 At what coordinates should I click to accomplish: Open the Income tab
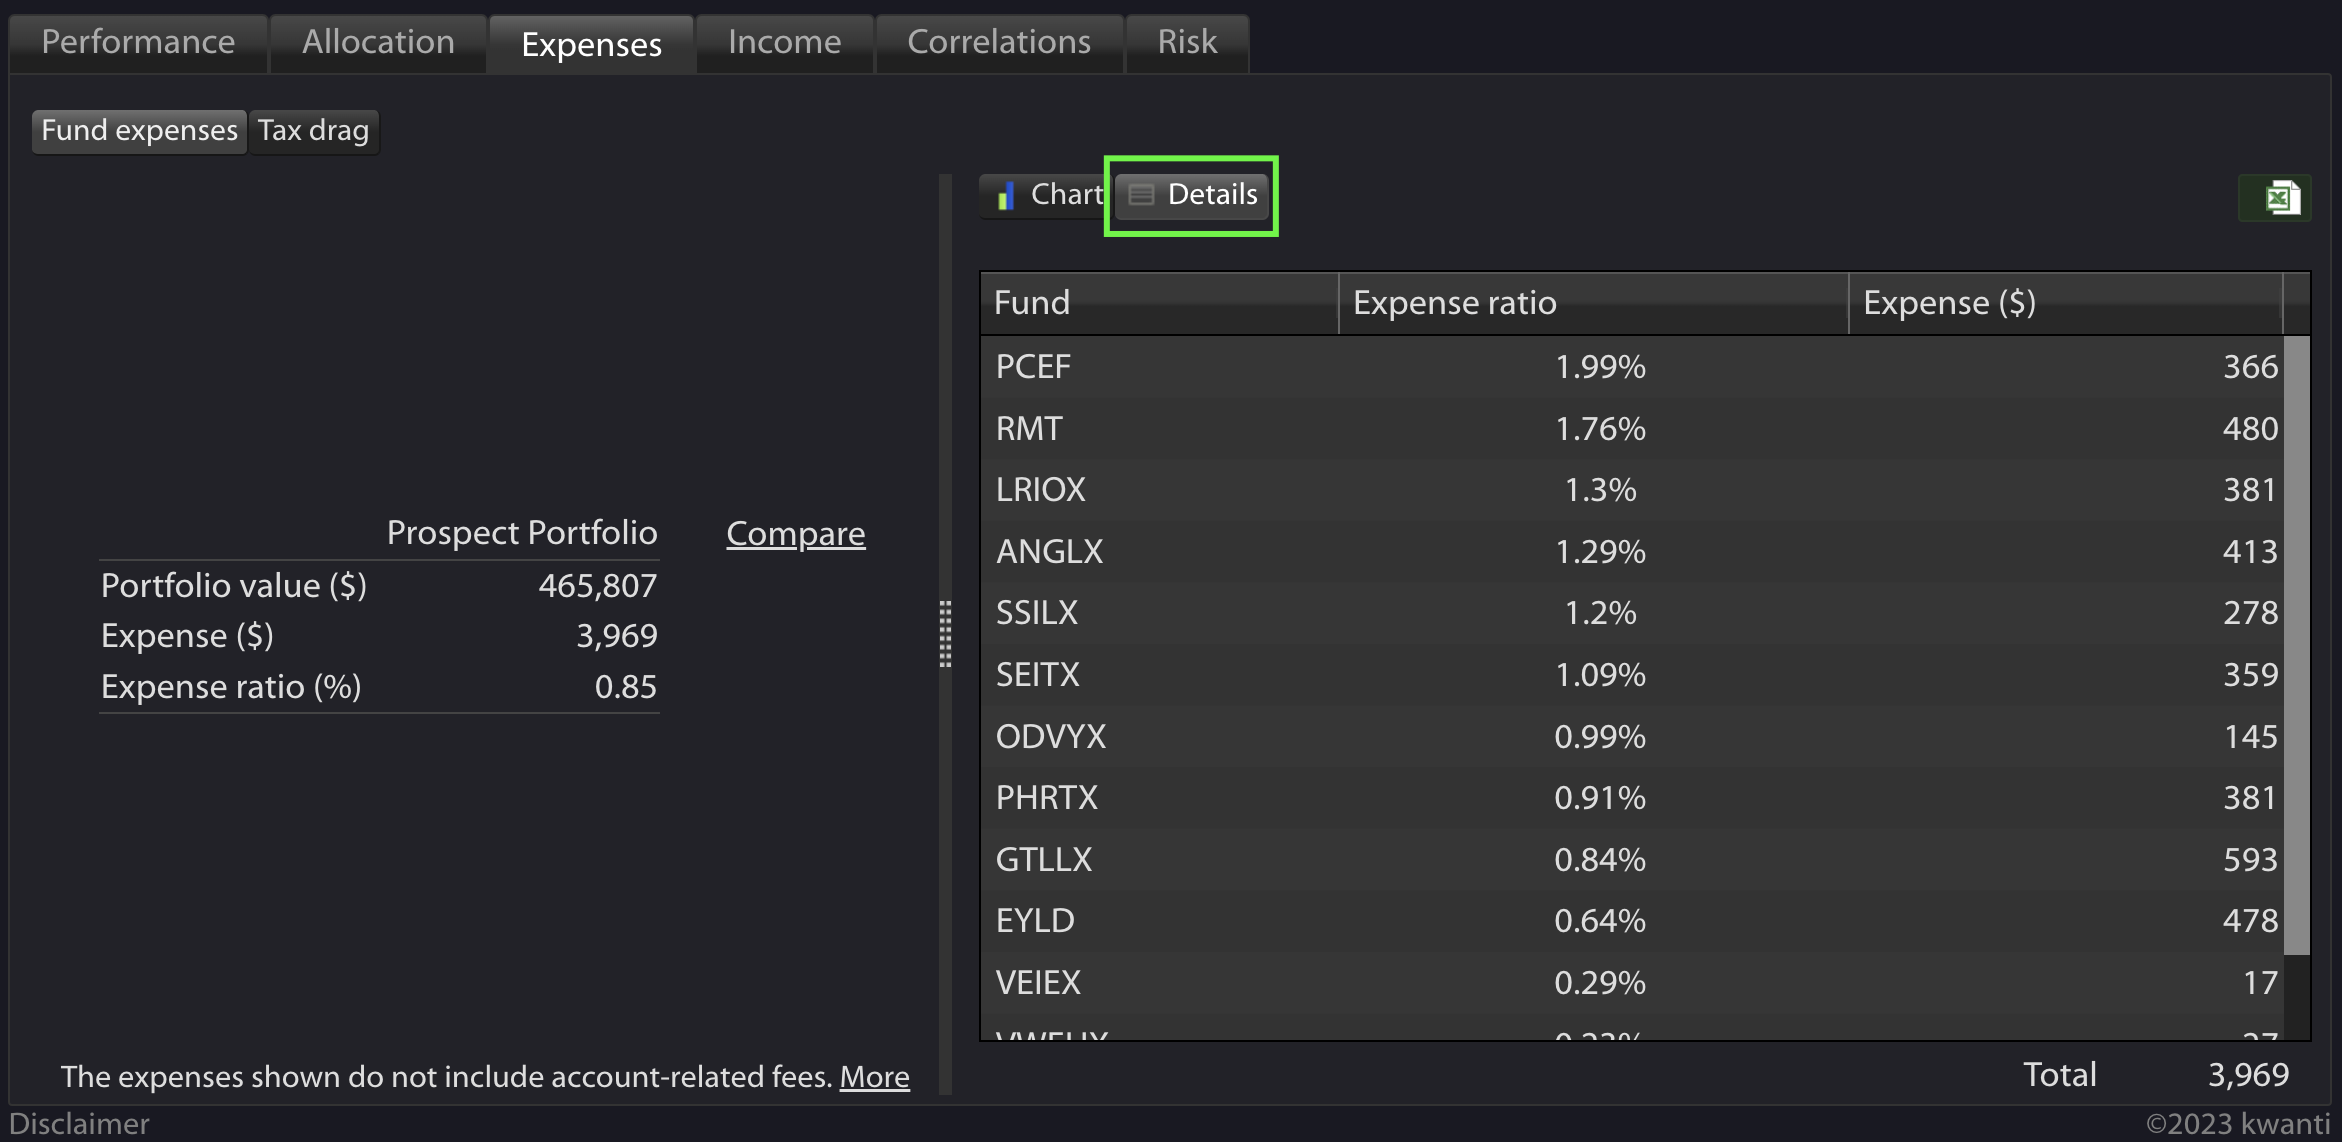coord(784,41)
